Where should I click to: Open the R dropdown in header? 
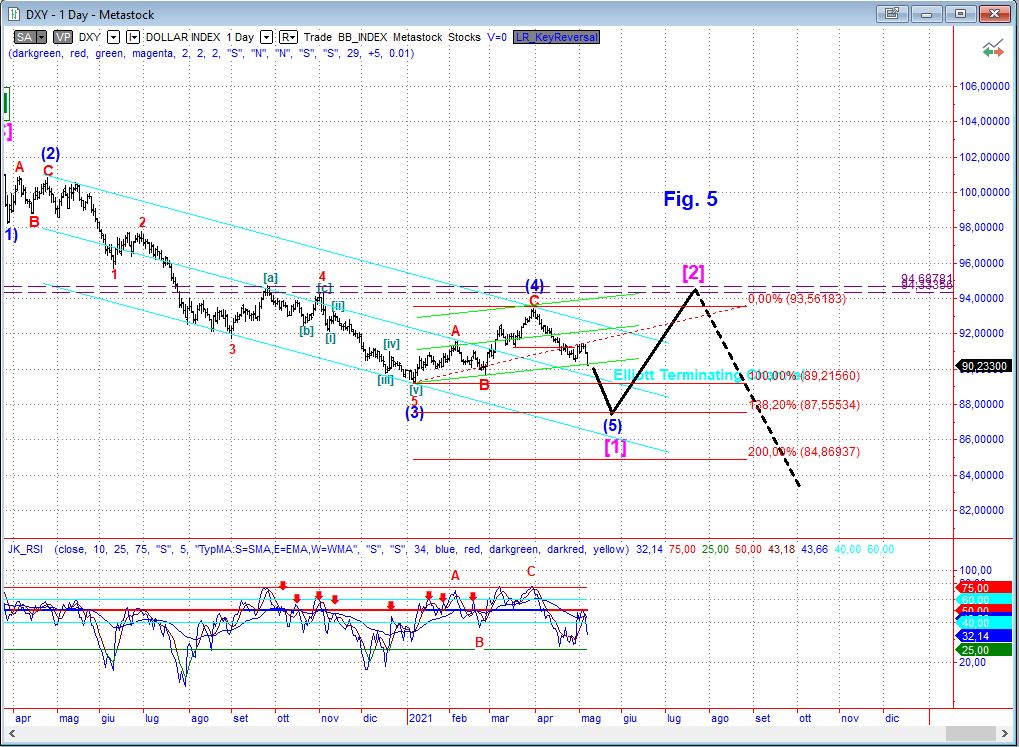pos(288,37)
